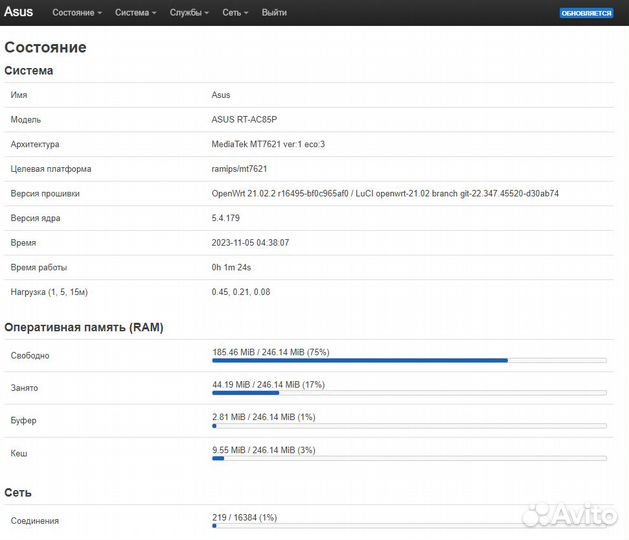This screenshot has height=540, width=629.
Task: Expand the Система navigation menu
Action: [x=136, y=12]
